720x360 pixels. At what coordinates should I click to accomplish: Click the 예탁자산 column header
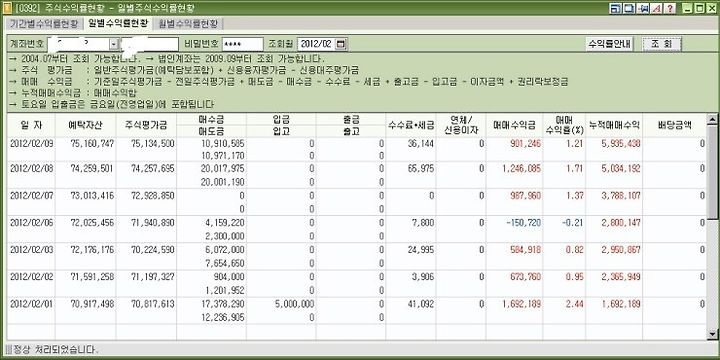(85, 125)
